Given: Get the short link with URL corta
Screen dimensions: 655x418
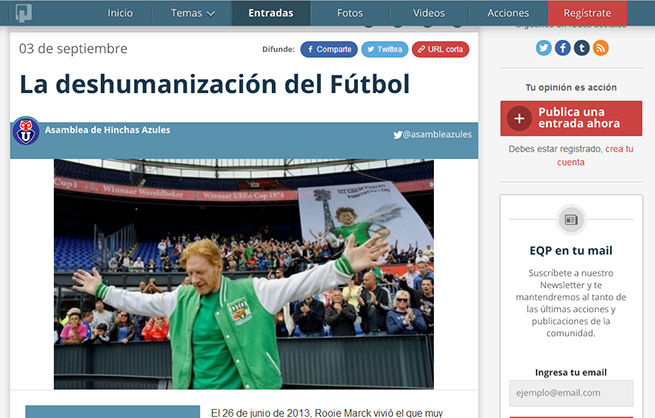Looking at the screenshot, I should coord(440,49).
